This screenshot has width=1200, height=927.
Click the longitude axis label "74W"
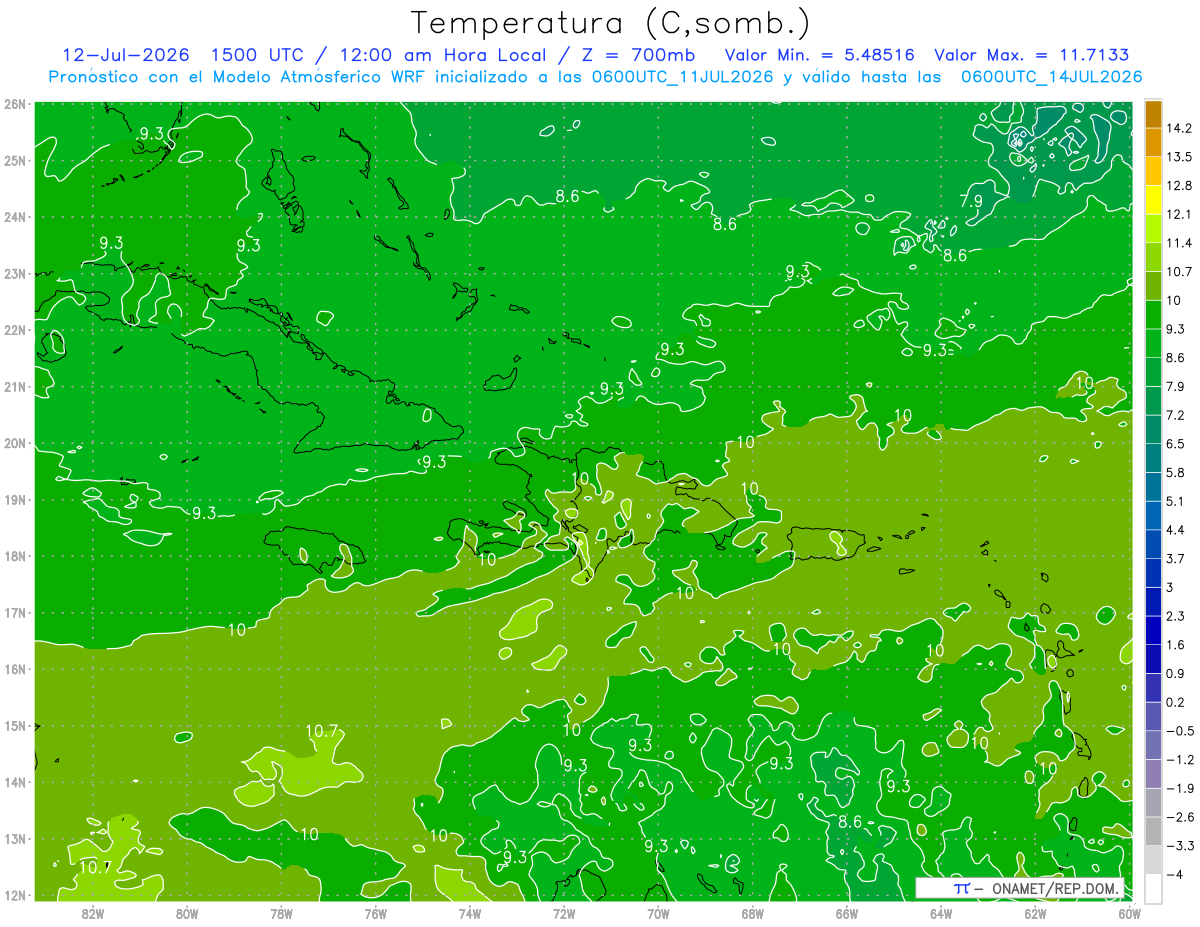[x=470, y=913]
